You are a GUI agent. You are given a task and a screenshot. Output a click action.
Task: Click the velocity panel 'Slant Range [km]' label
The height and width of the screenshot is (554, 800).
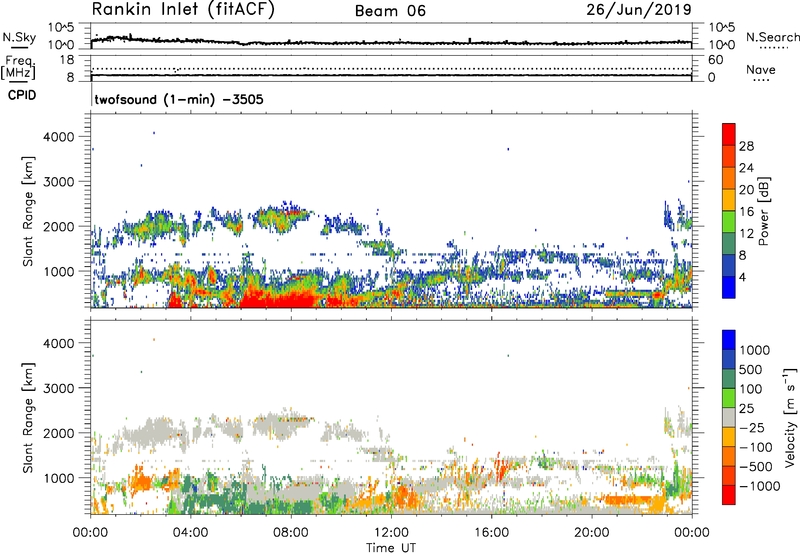point(28,418)
